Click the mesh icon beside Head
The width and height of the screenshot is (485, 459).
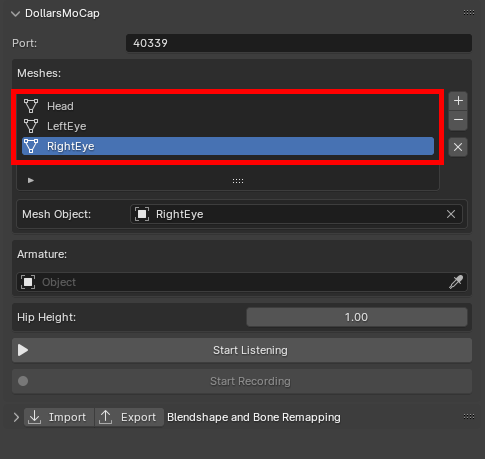[31, 106]
